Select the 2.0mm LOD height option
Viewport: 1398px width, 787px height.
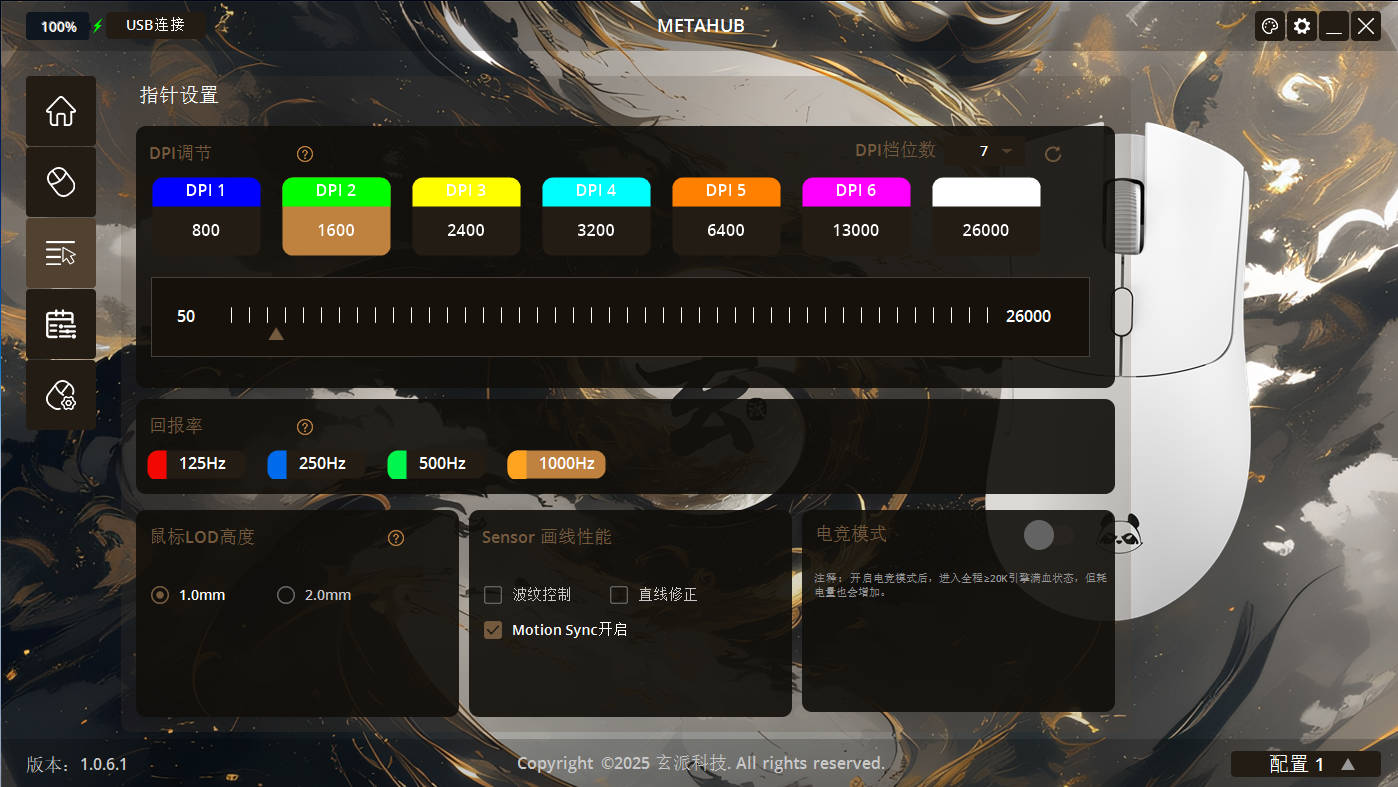(314, 595)
